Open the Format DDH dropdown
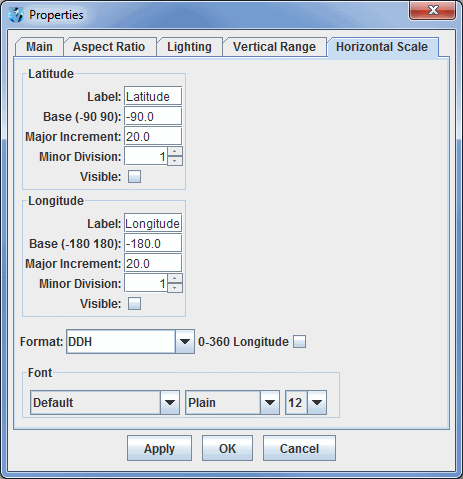 pos(130,342)
